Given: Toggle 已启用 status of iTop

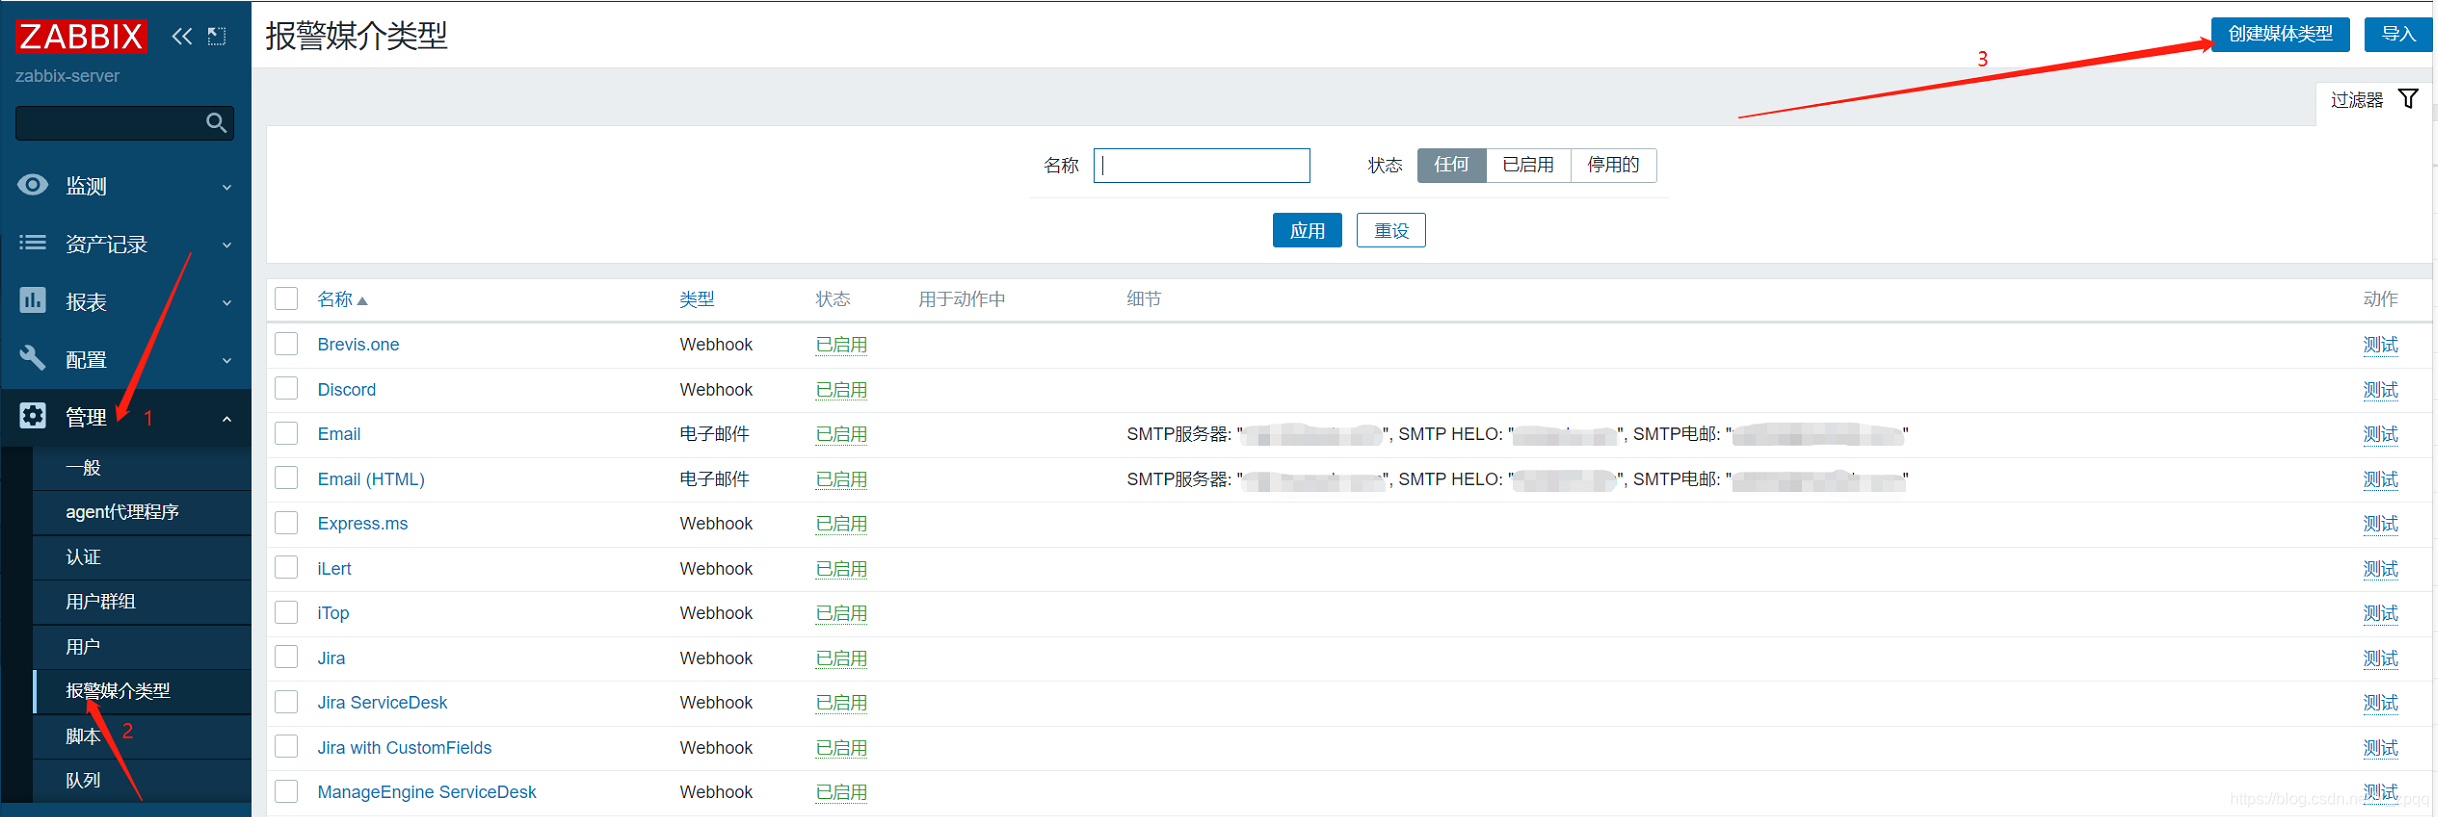Looking at the screenshot, I should [x=841, y=613].
